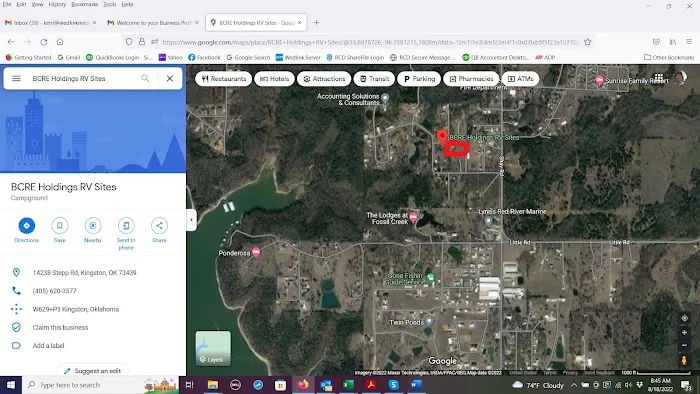Click the Street View pegman

click(684, 360)
